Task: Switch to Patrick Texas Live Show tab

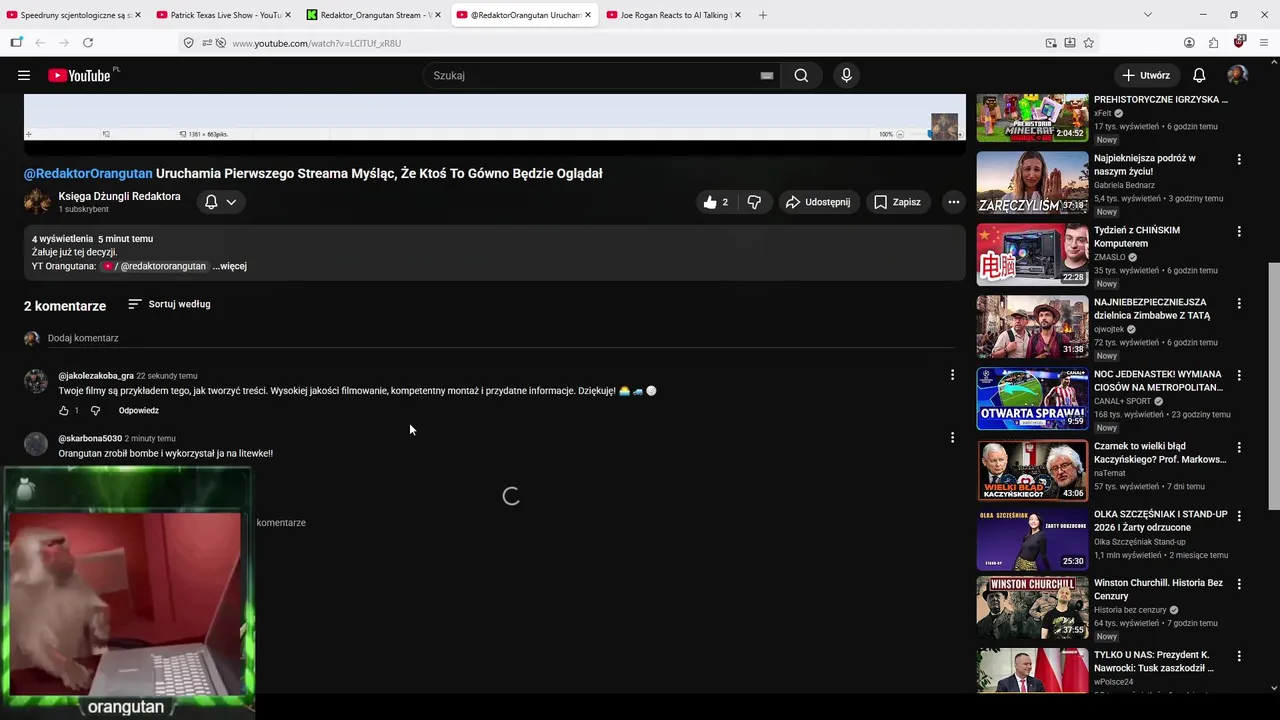Action: 222,15
